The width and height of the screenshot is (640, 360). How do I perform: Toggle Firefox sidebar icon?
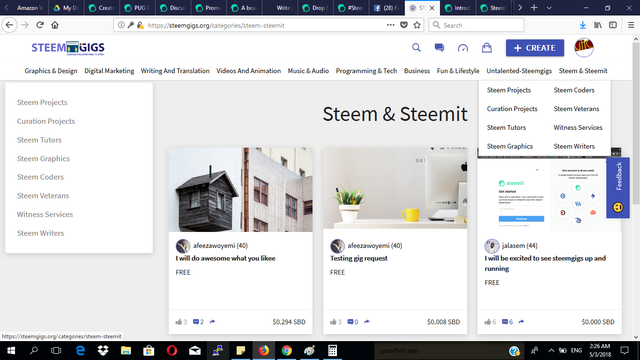[x=613, y=25]
